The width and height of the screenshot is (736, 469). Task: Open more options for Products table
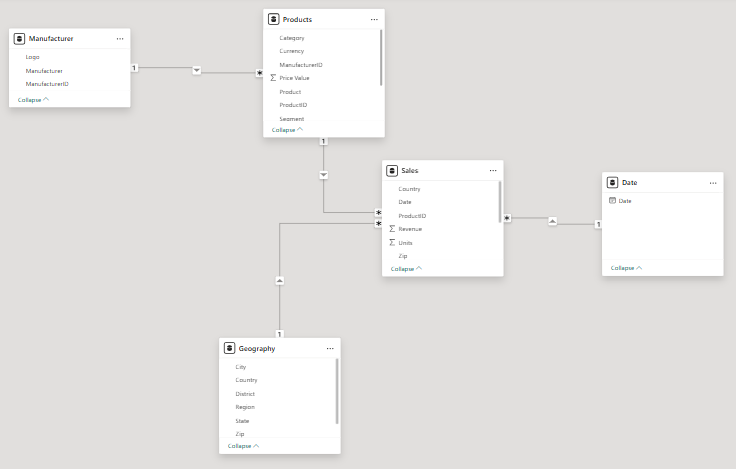(374, 20)
